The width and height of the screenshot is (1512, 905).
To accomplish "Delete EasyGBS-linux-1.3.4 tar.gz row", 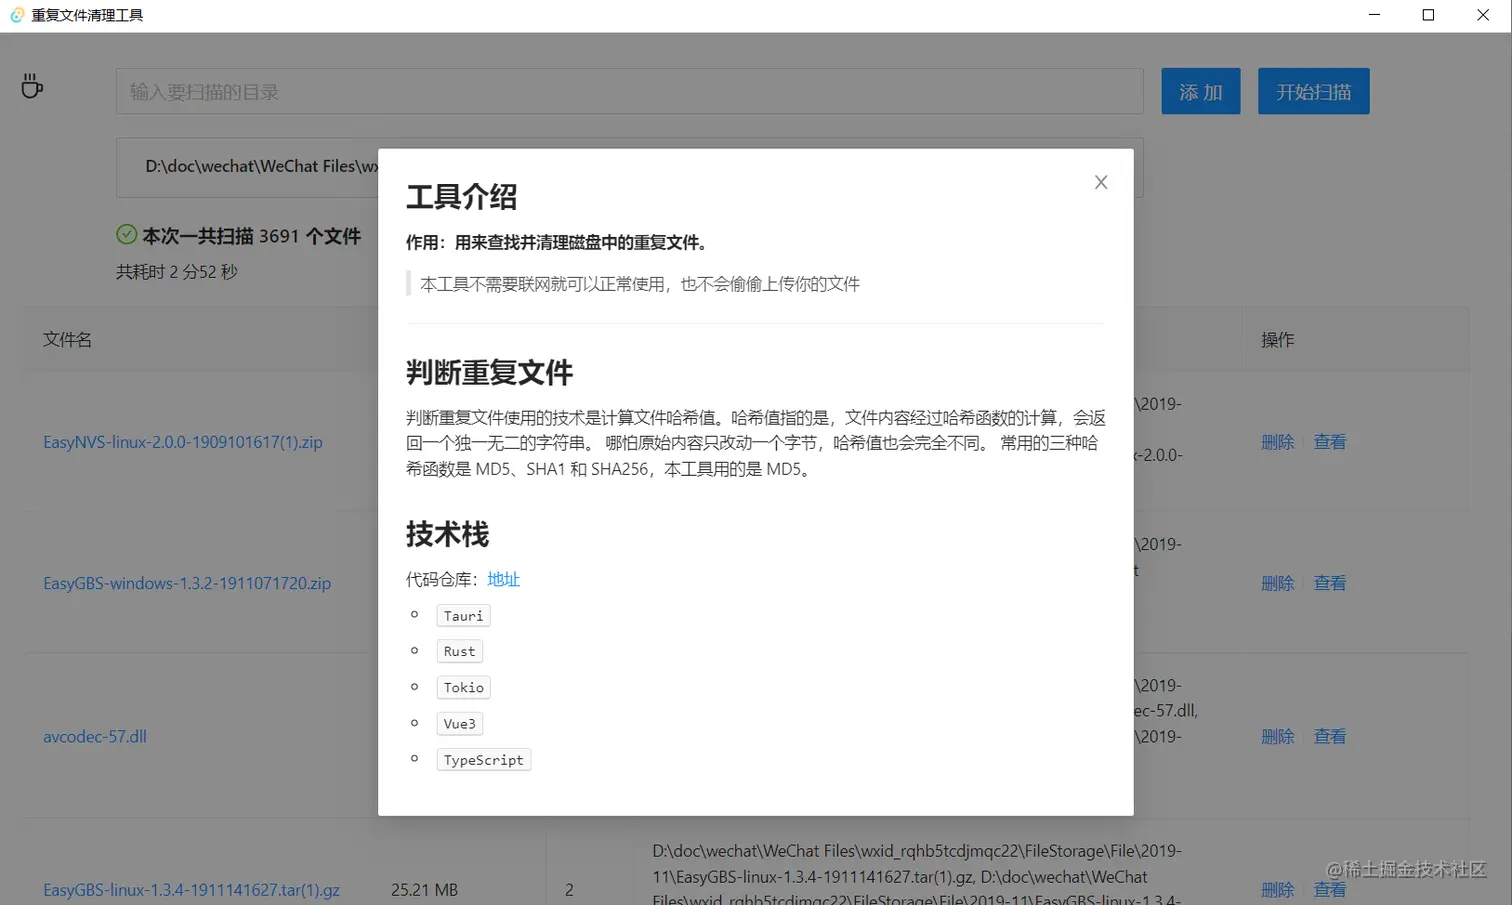I will 1278,889.
